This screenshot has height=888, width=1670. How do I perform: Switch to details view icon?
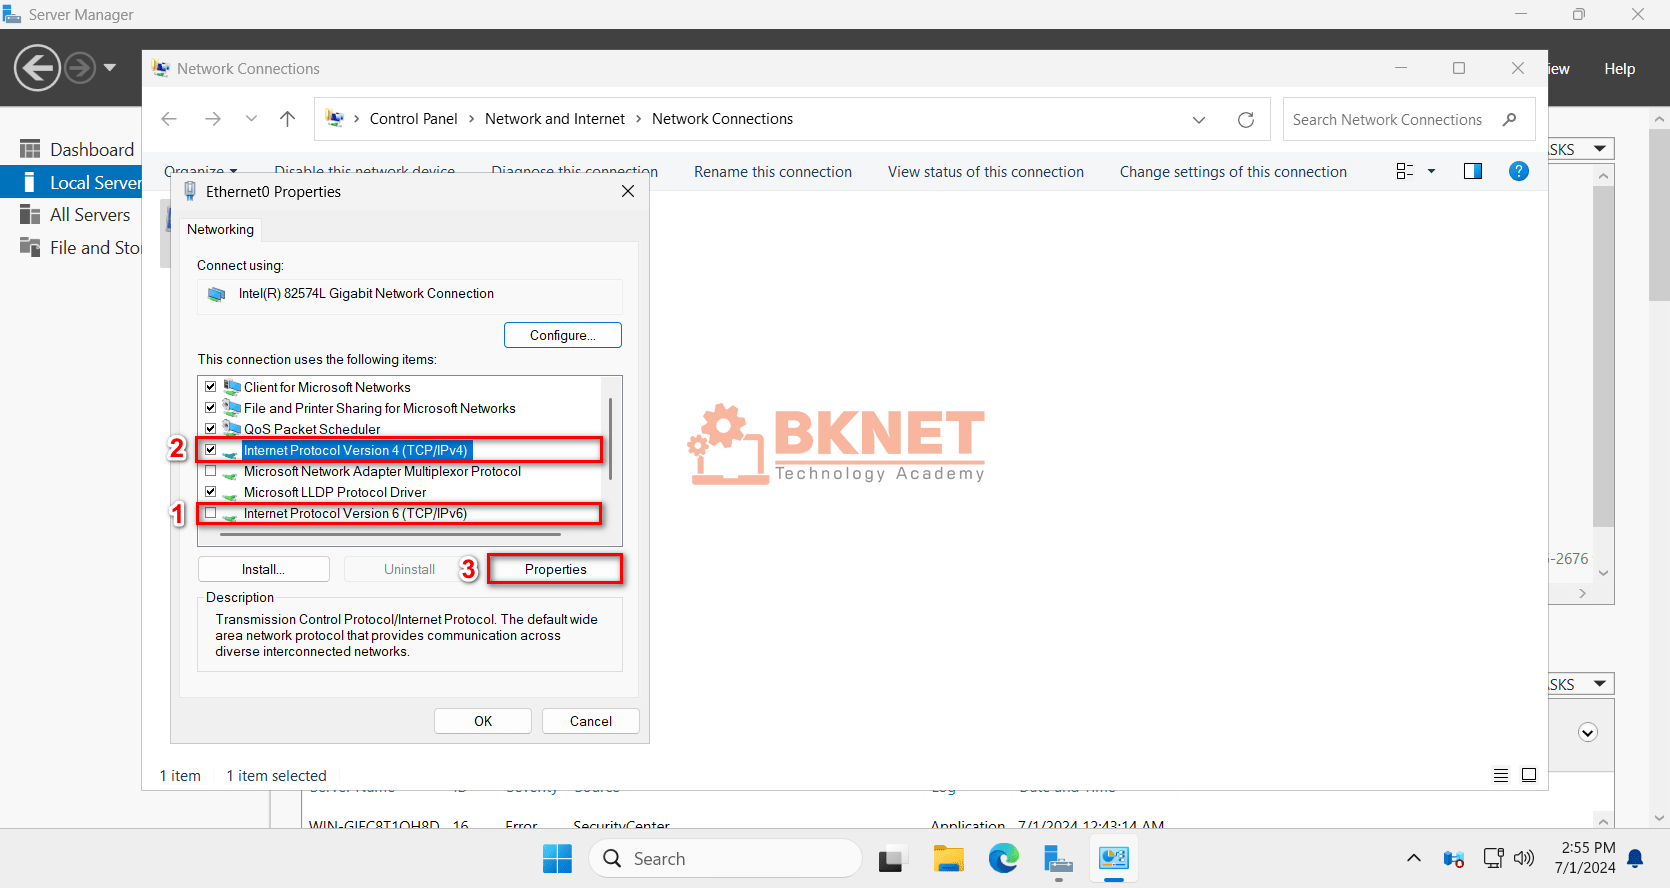(x=1501, y=775)
